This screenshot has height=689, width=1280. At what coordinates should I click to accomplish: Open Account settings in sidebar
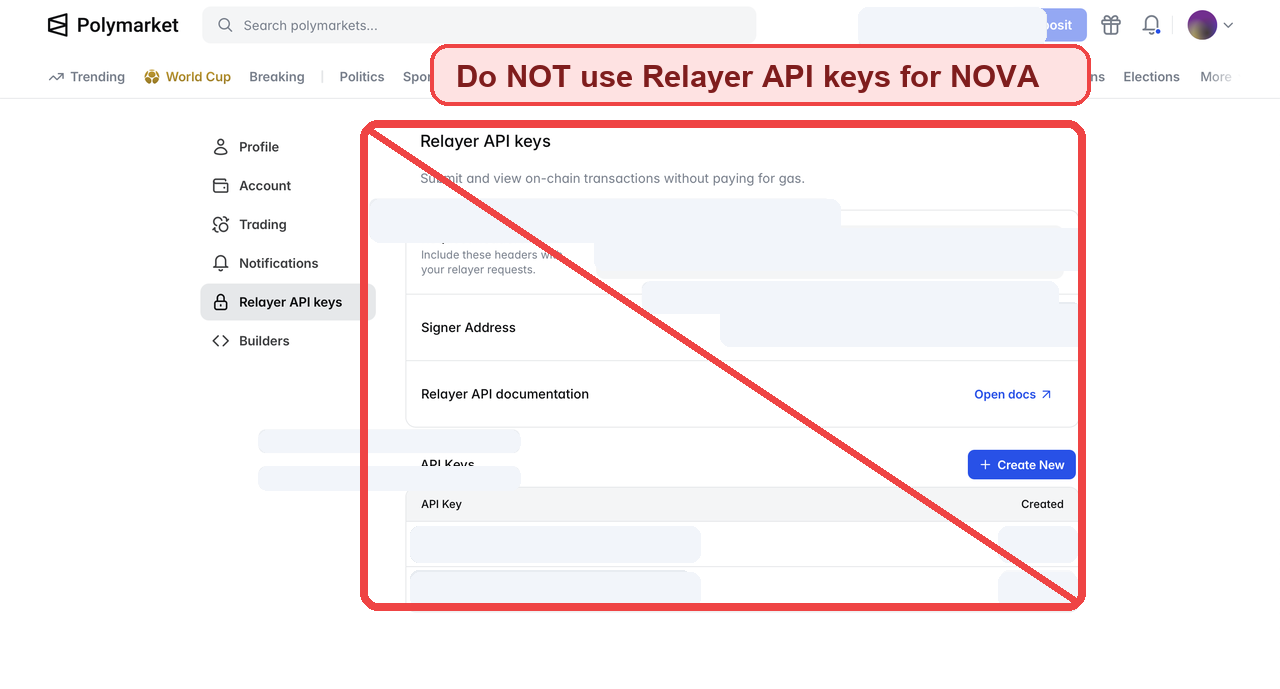pos(288,186)
